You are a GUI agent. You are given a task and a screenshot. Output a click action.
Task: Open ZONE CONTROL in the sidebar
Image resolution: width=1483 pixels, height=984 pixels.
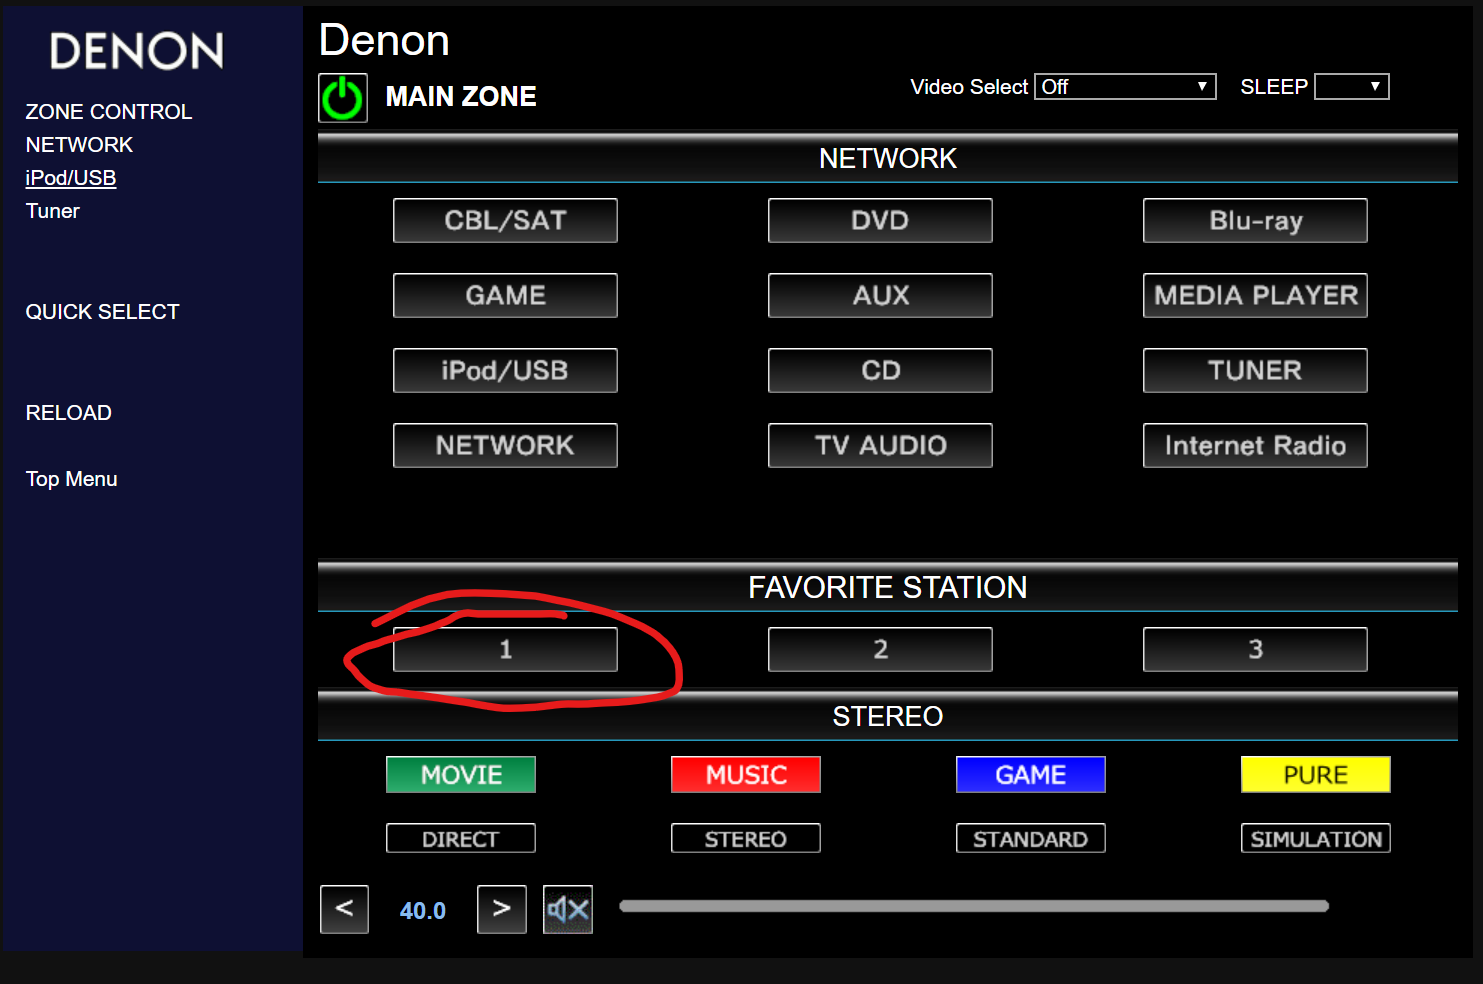(x=109, y=112)
